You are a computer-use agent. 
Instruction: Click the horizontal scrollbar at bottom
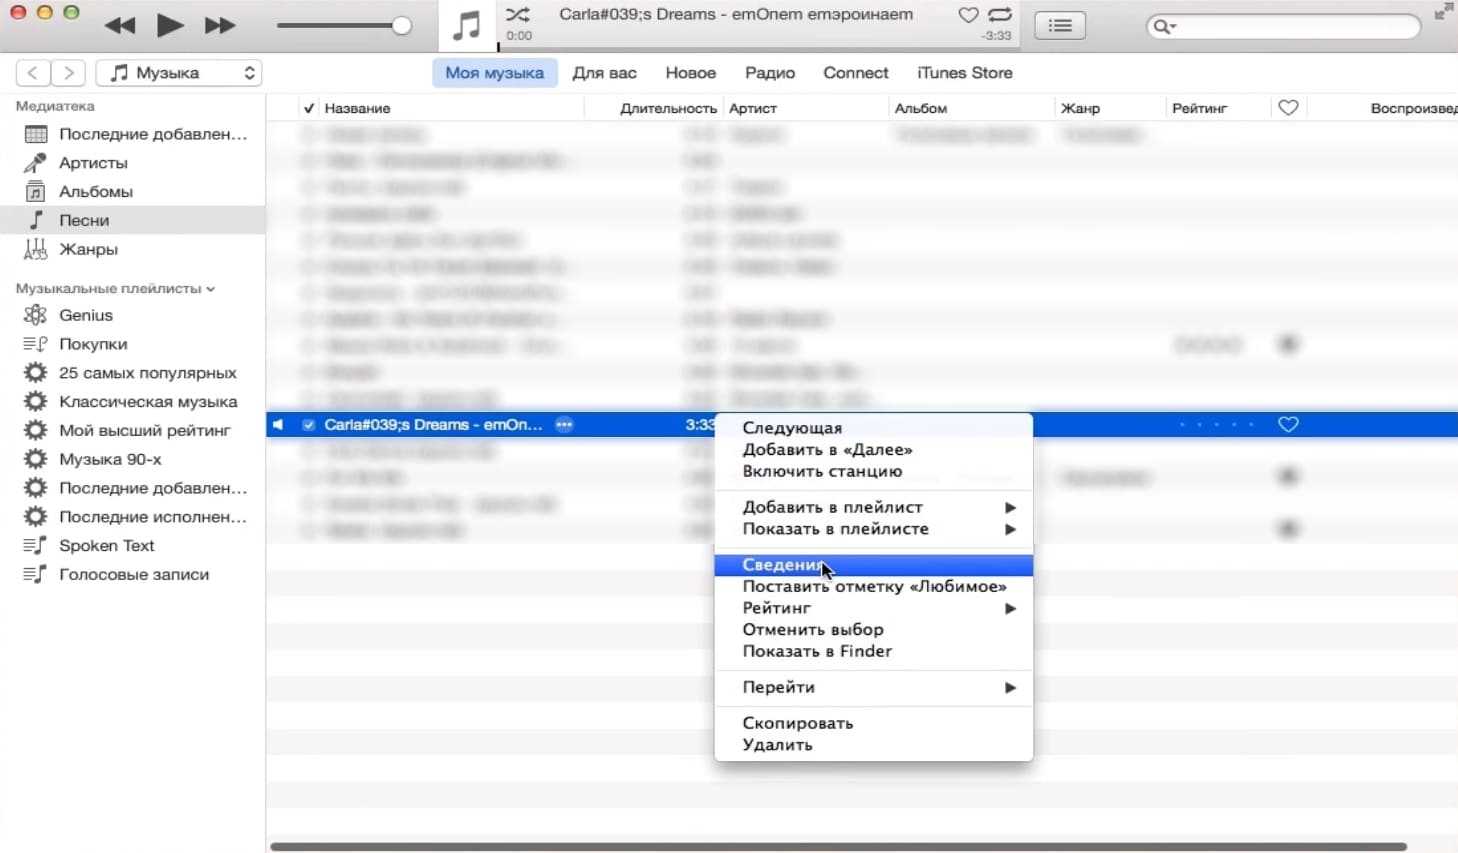click(838, 847)
